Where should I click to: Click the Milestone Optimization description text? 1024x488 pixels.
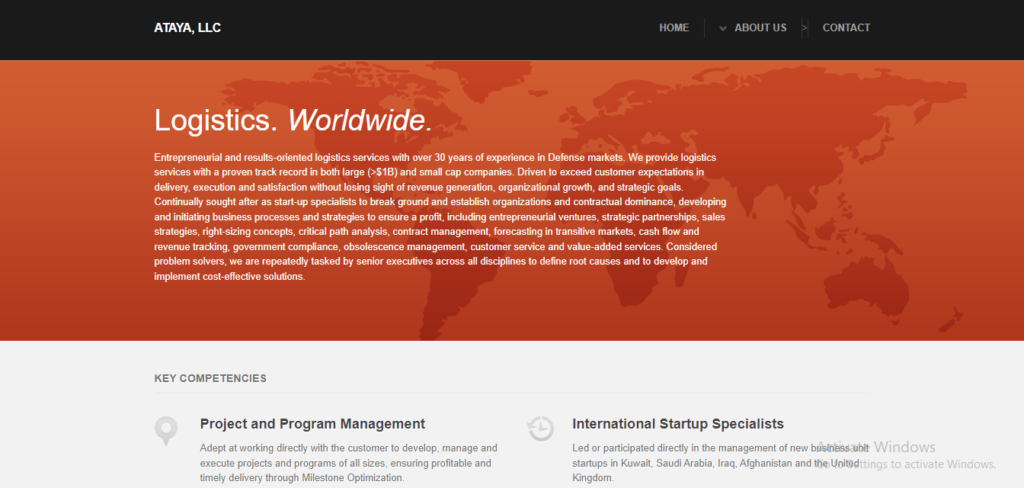[x=348, y=463]
